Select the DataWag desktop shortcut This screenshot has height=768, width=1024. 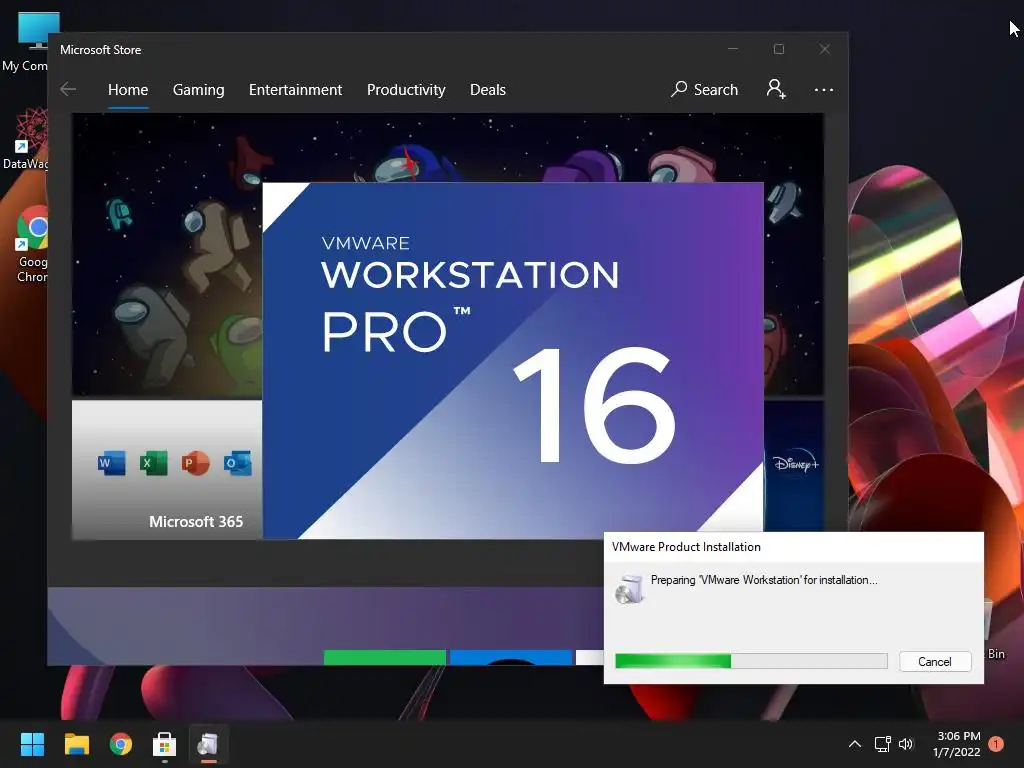click(26, 139)
